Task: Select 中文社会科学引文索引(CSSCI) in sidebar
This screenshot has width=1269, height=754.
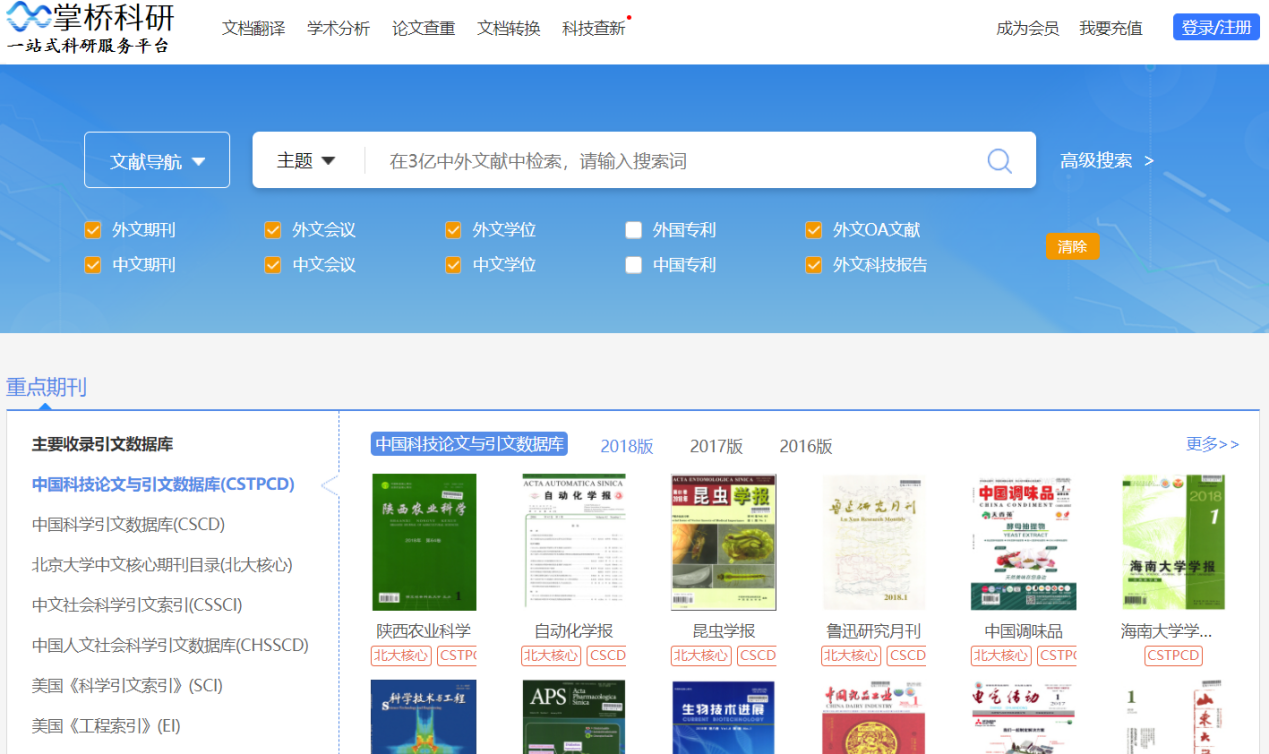Action: click(x=137, y=605)
